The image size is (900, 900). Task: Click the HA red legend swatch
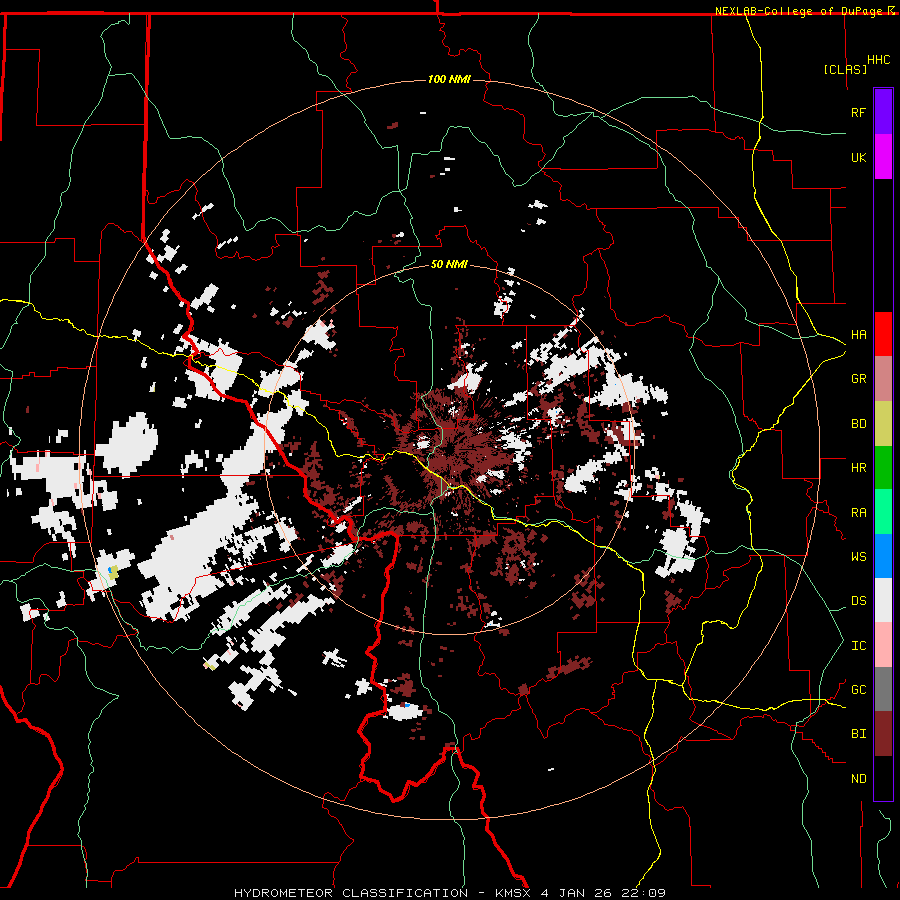(883, 334)
